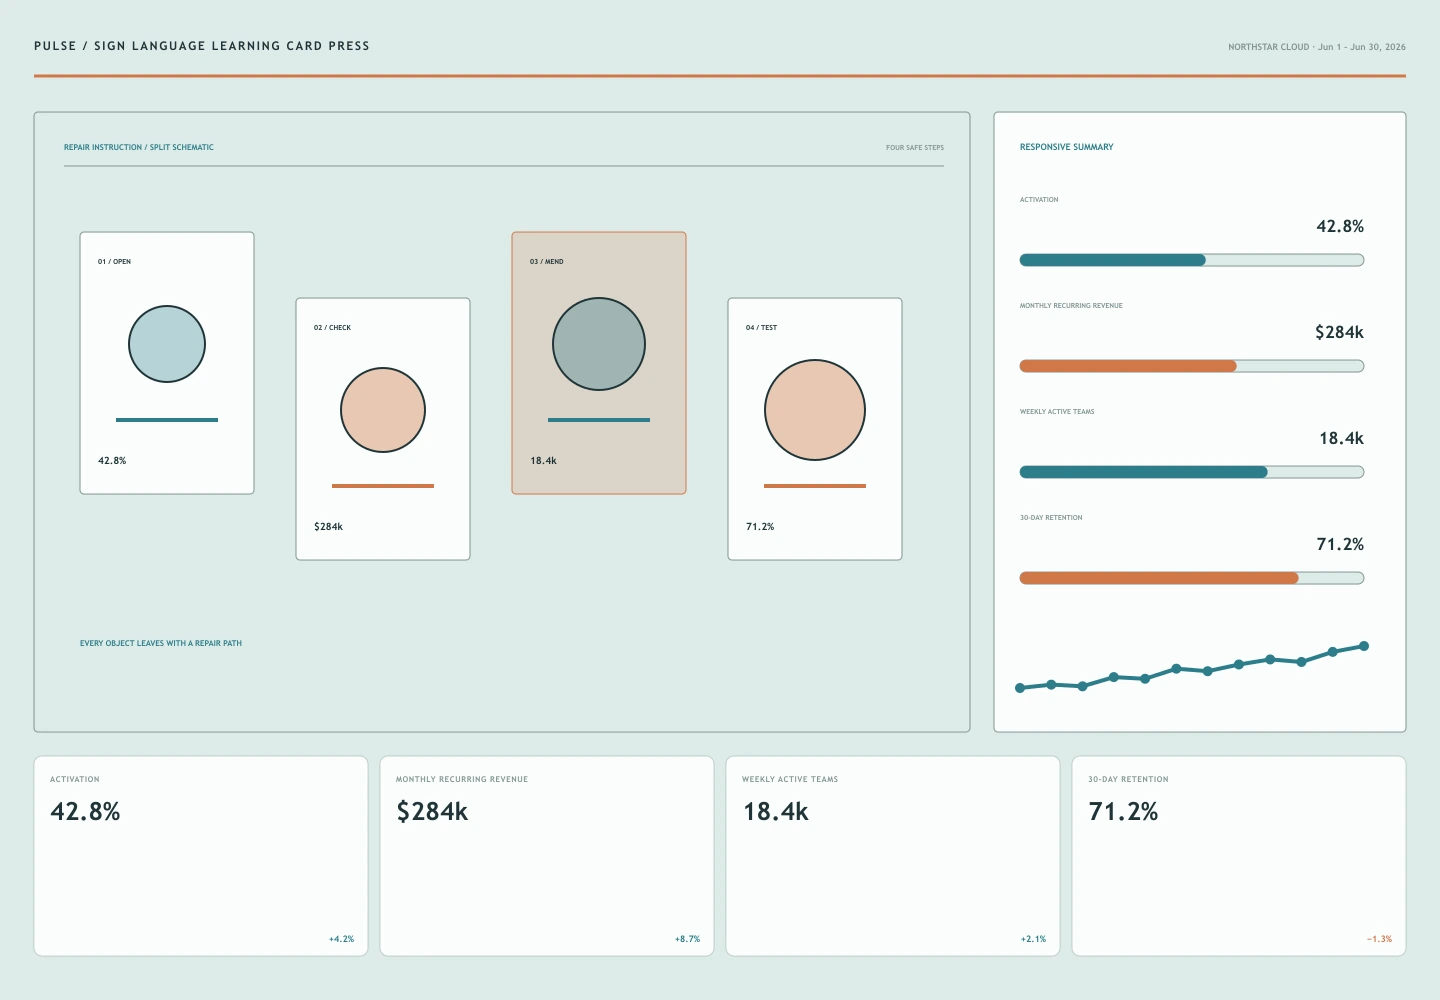Click the +2.1% change value

point(1033,939)
